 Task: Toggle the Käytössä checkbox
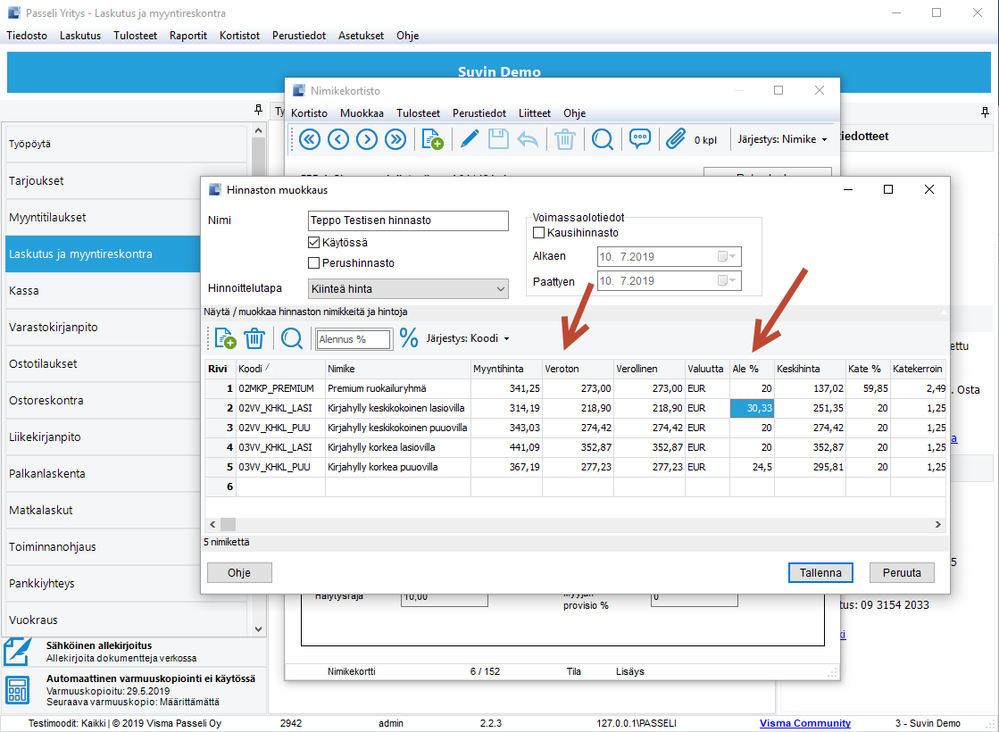point(314,243)
